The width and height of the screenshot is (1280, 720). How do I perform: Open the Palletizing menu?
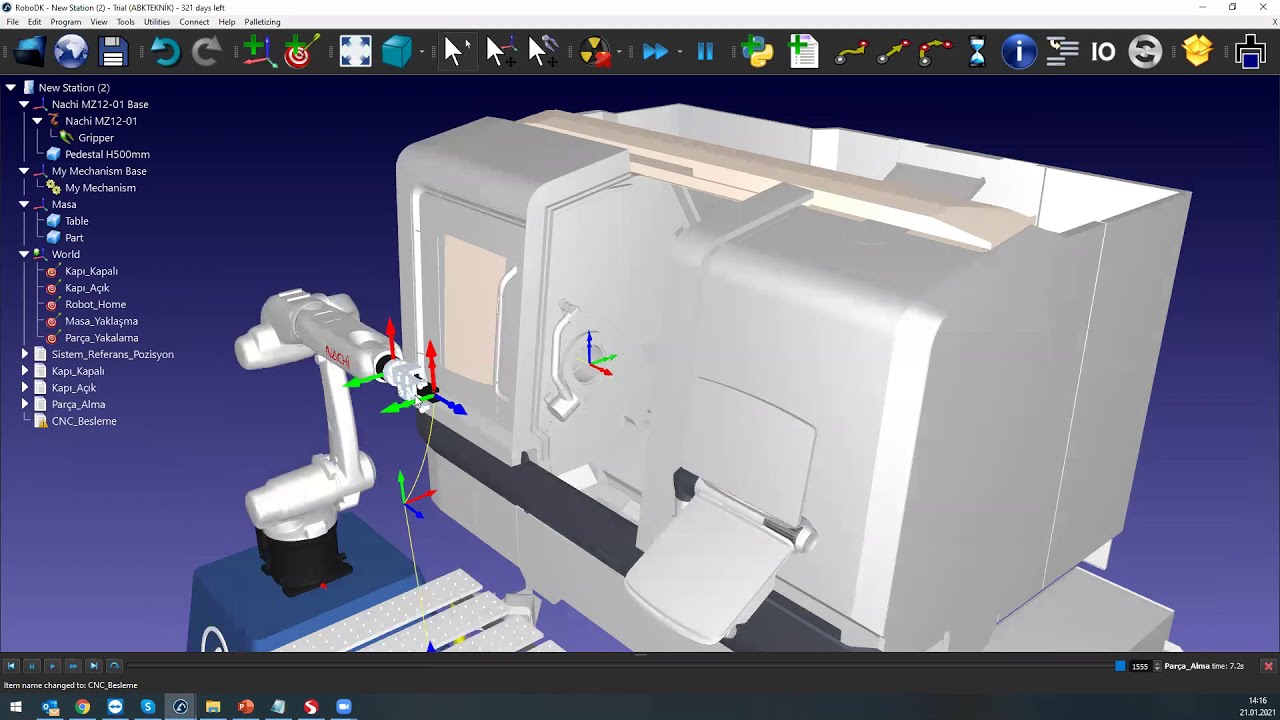pyautogui.click(x=262, y=21)
